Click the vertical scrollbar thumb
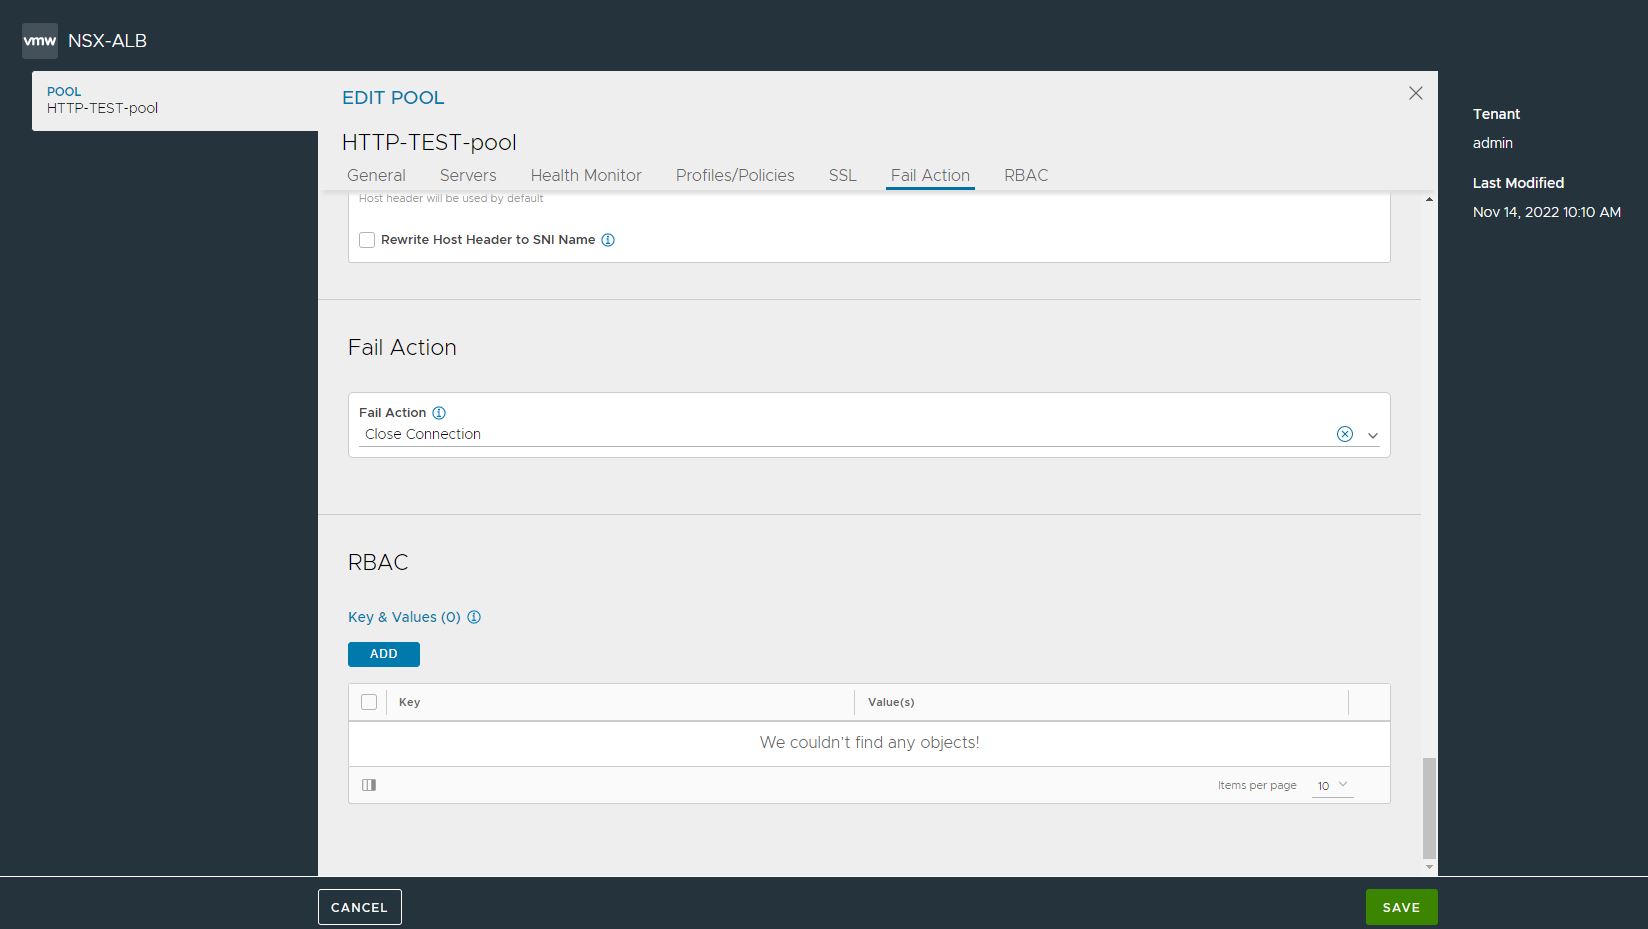This screenshot has width=1648, height=929. (1429, 808)
